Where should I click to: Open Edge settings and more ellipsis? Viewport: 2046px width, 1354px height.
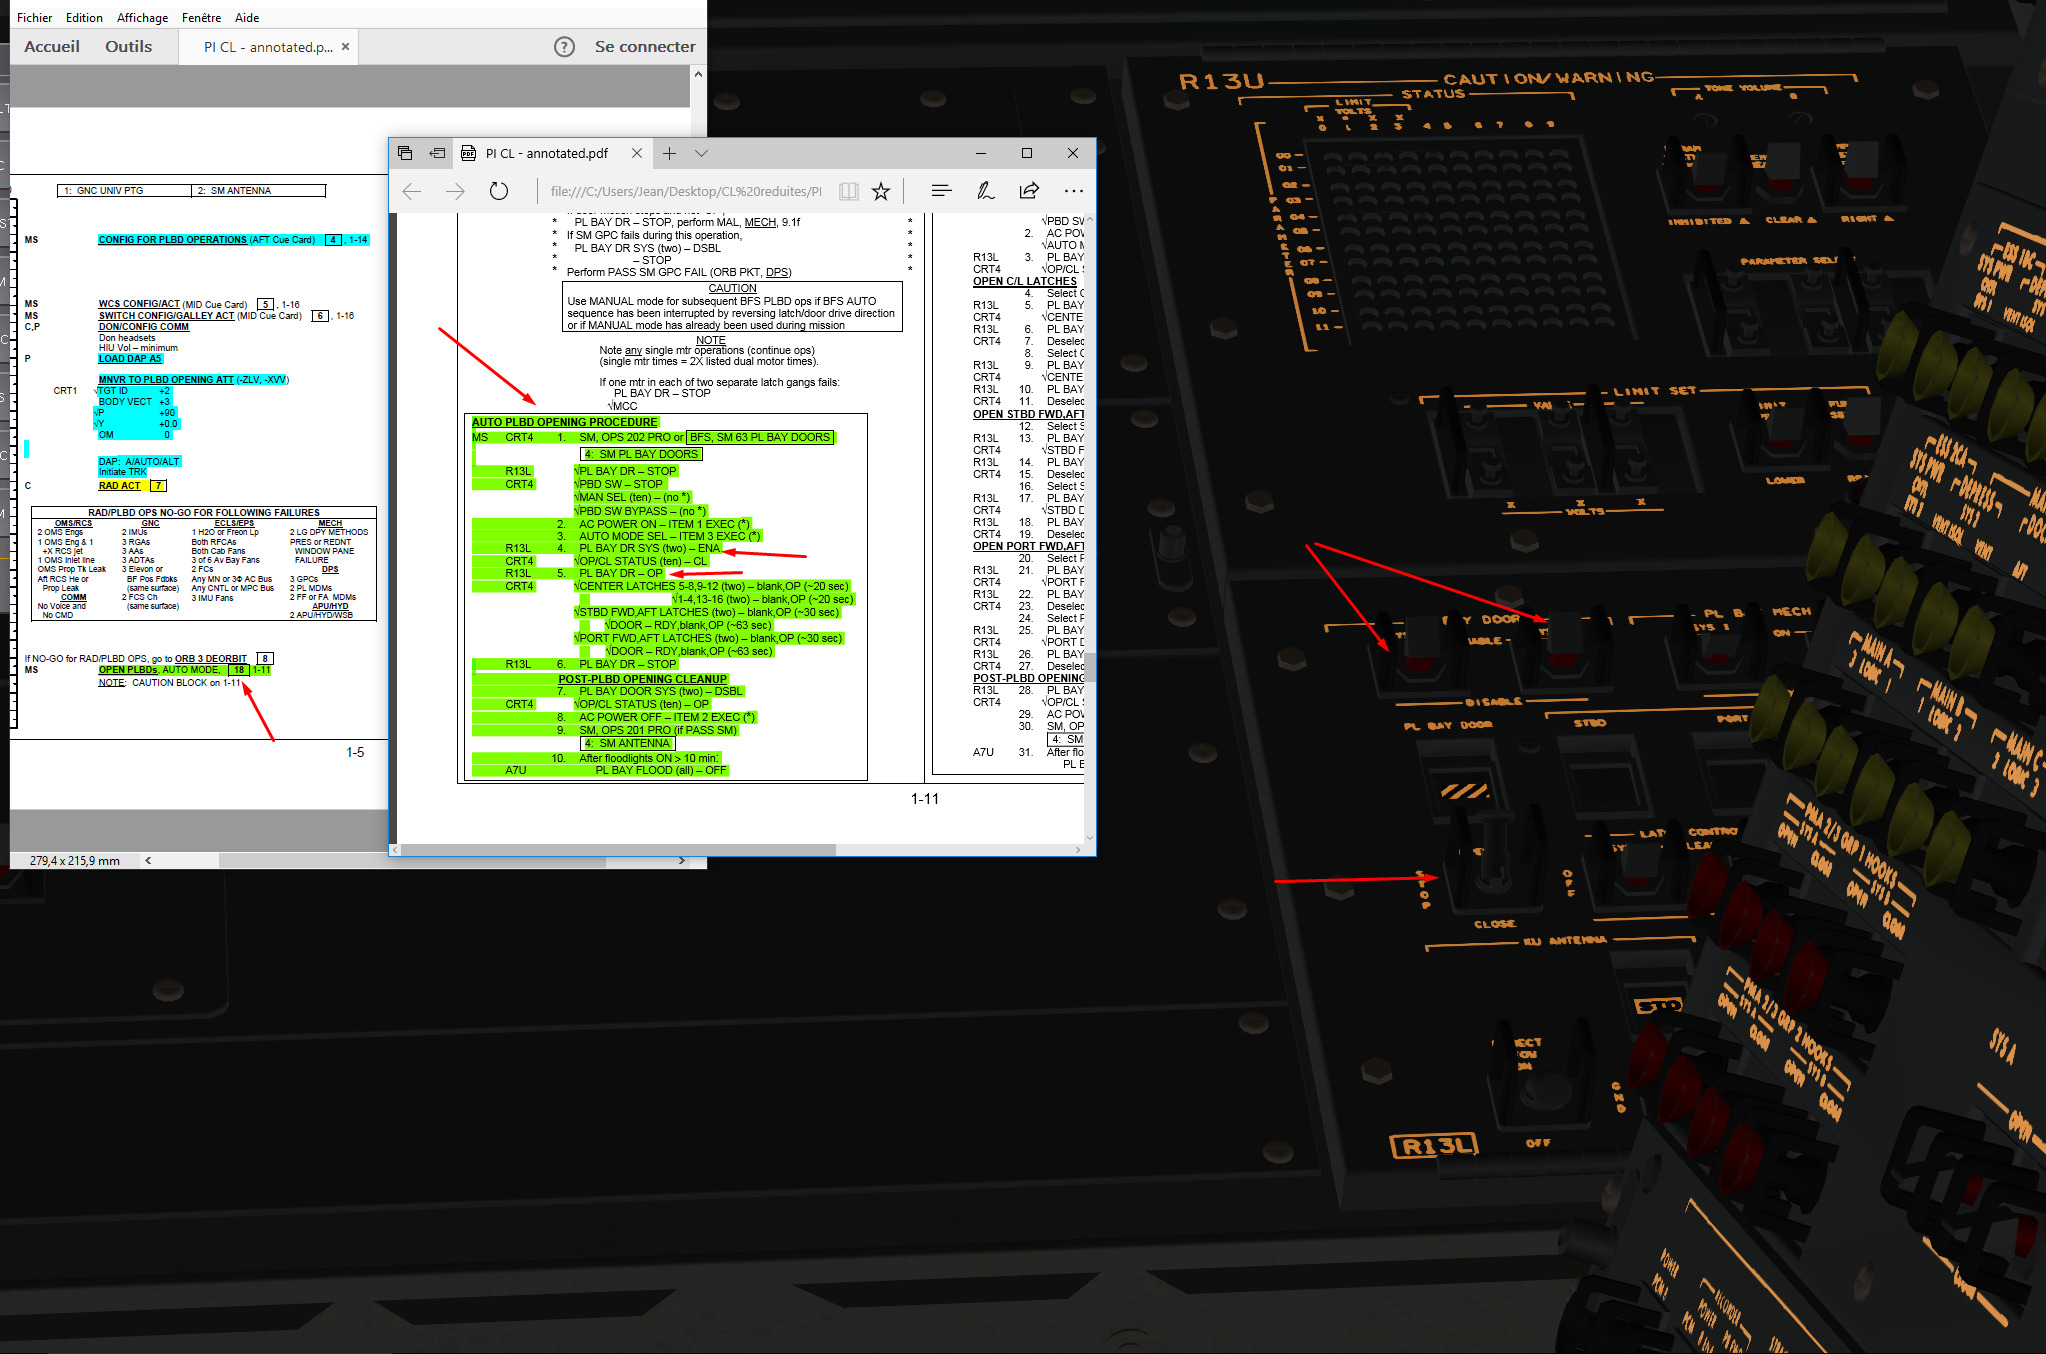point(1073,190)
